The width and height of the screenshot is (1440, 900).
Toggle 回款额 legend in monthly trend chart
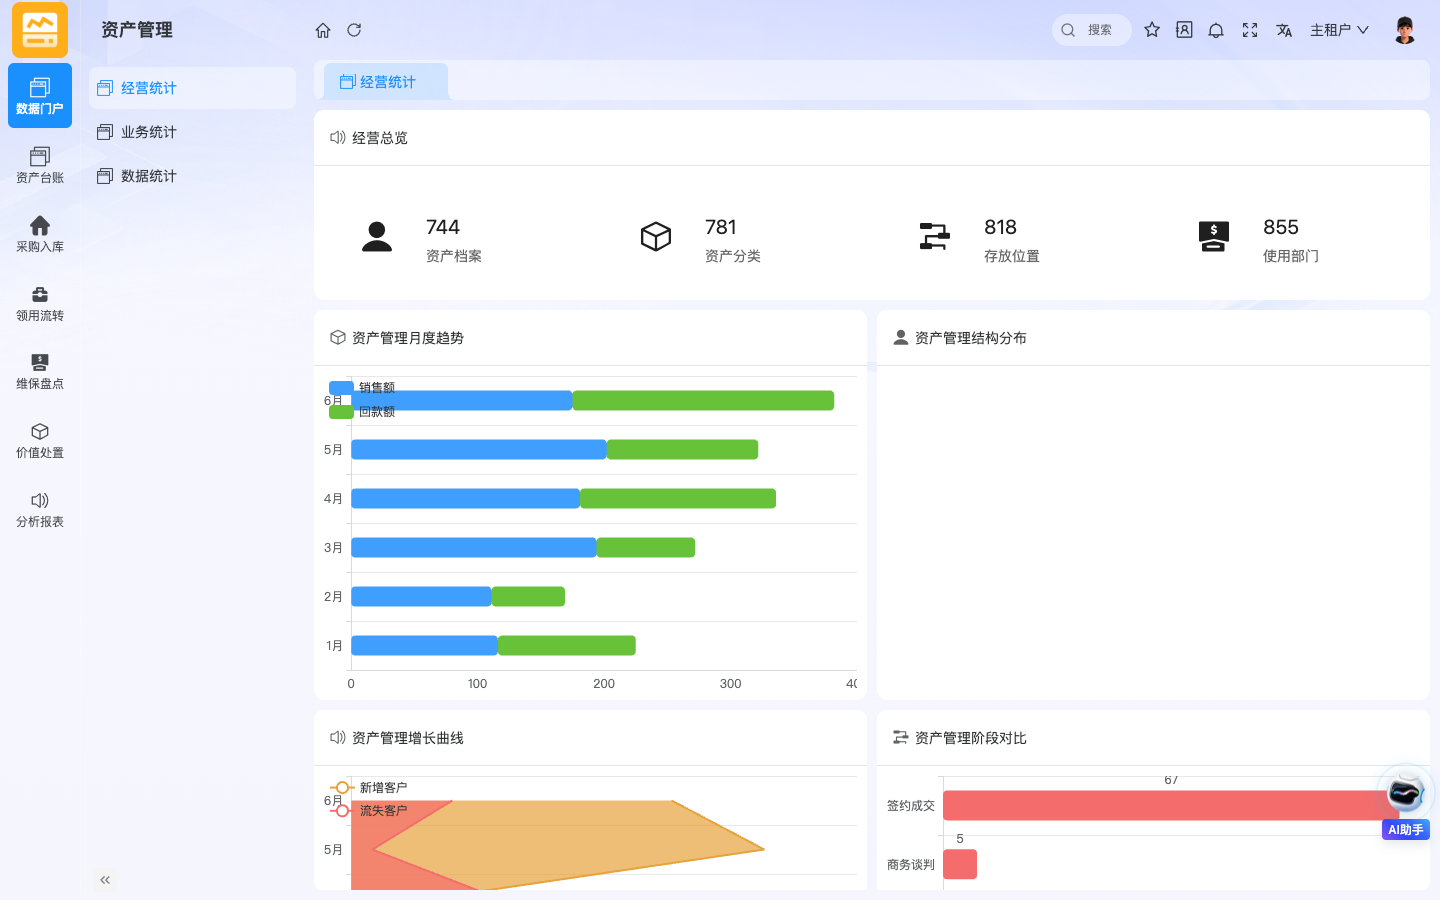click(x=362, y=411)
